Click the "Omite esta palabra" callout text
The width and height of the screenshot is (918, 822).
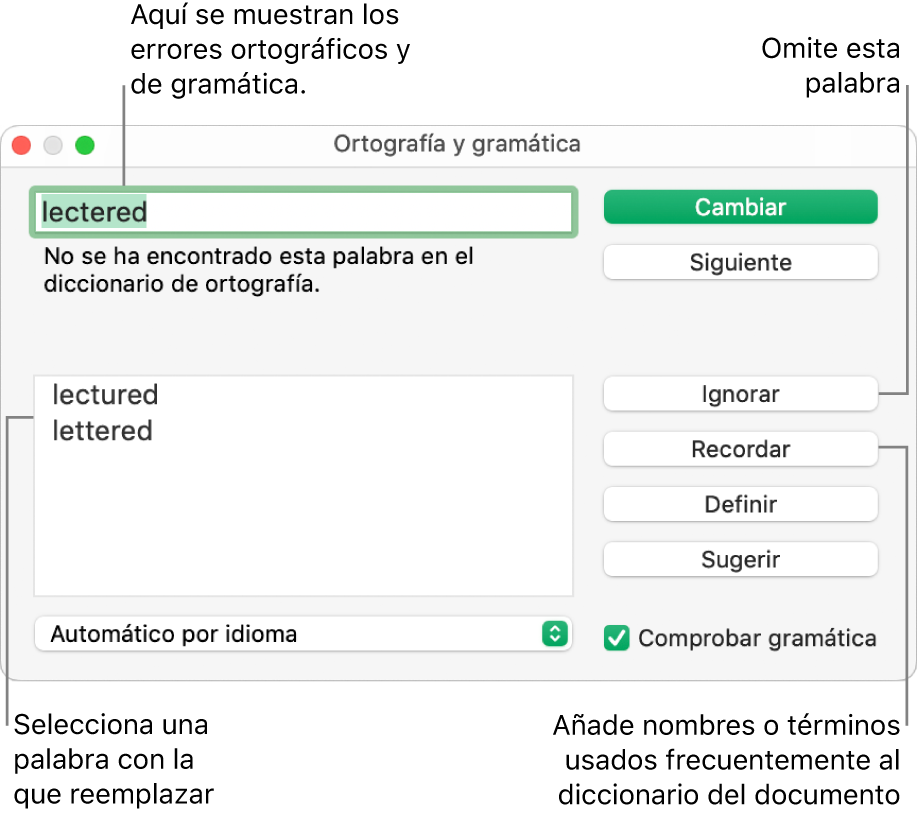830,66
